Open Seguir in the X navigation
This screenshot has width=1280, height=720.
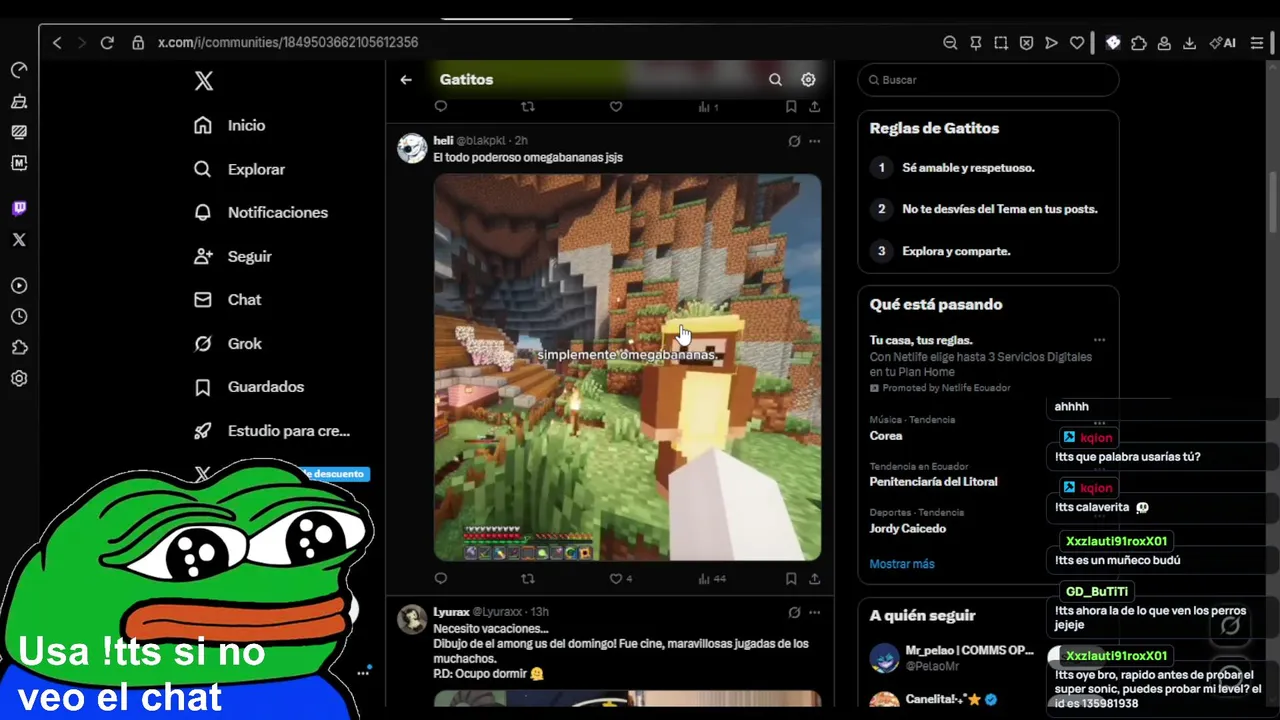[x=233, y=256]
